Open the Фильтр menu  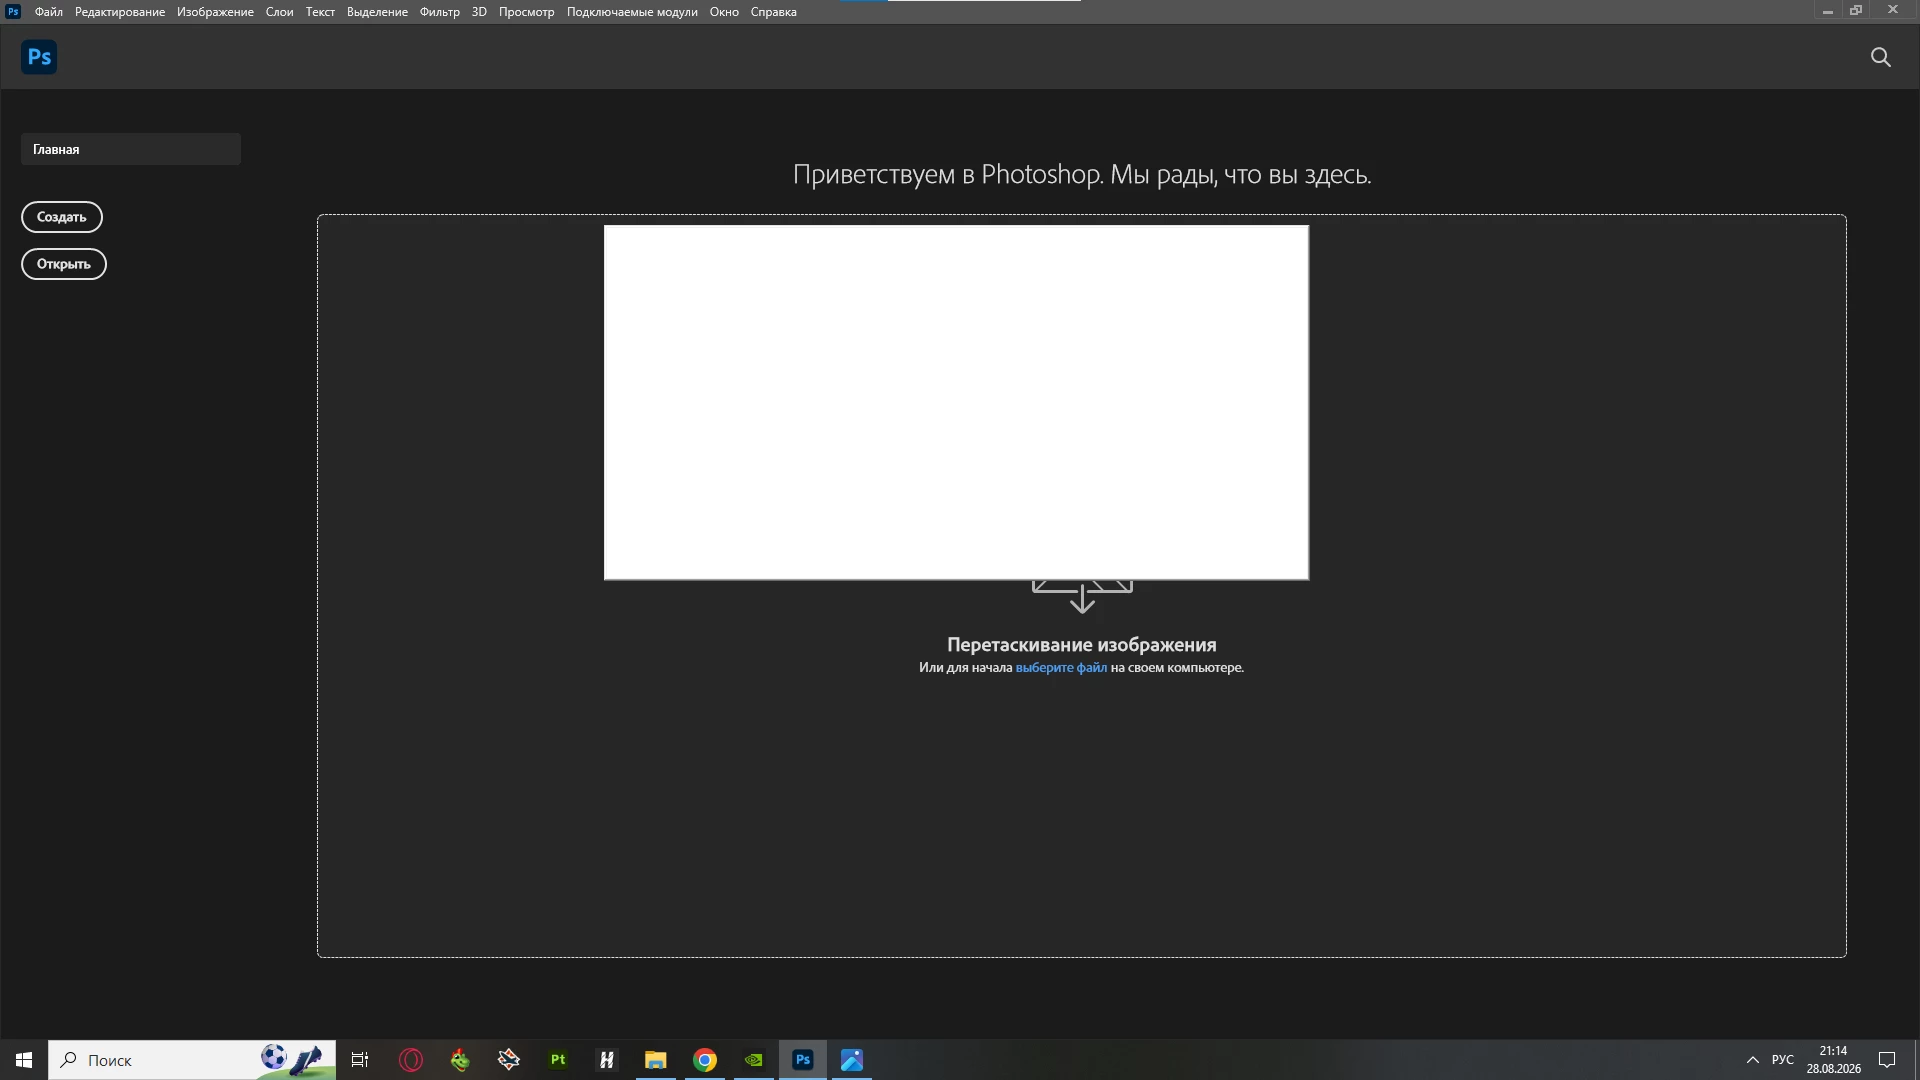click(440, 12)
